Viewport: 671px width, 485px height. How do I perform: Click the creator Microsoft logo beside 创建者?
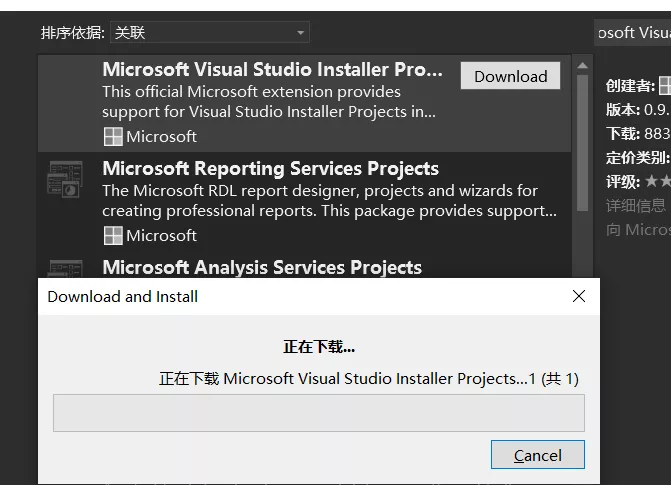(665, 85)
